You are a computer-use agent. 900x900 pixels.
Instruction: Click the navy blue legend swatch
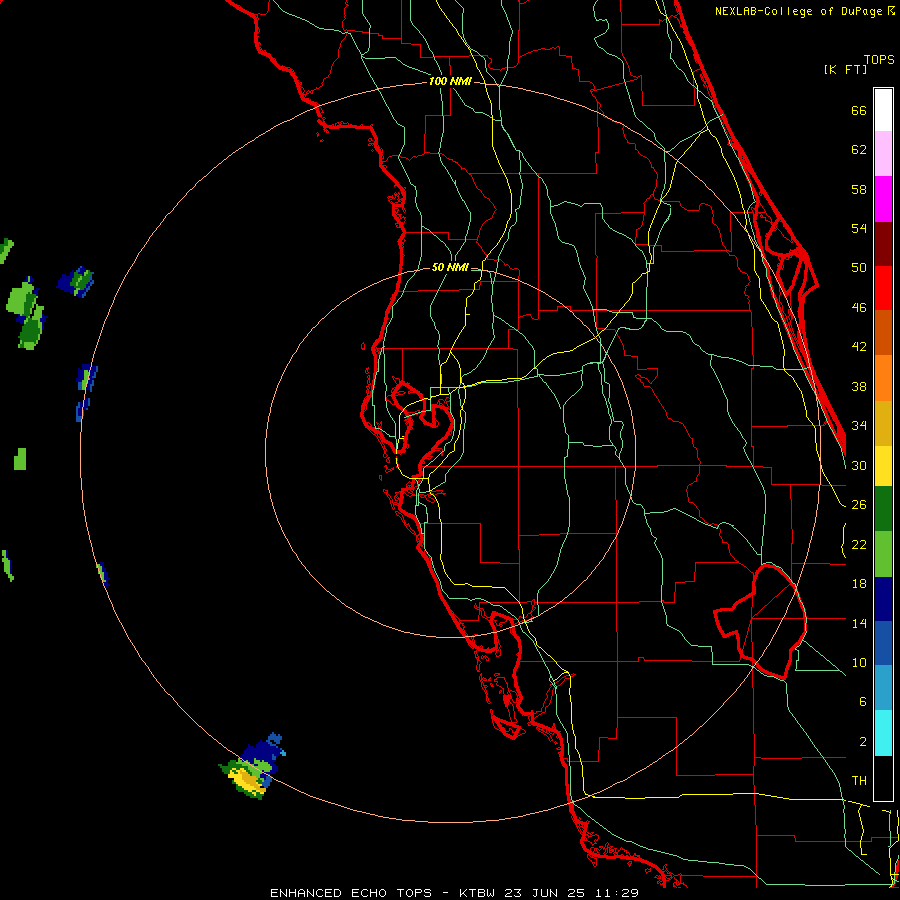pyautogui.click(x=883, y=599)
